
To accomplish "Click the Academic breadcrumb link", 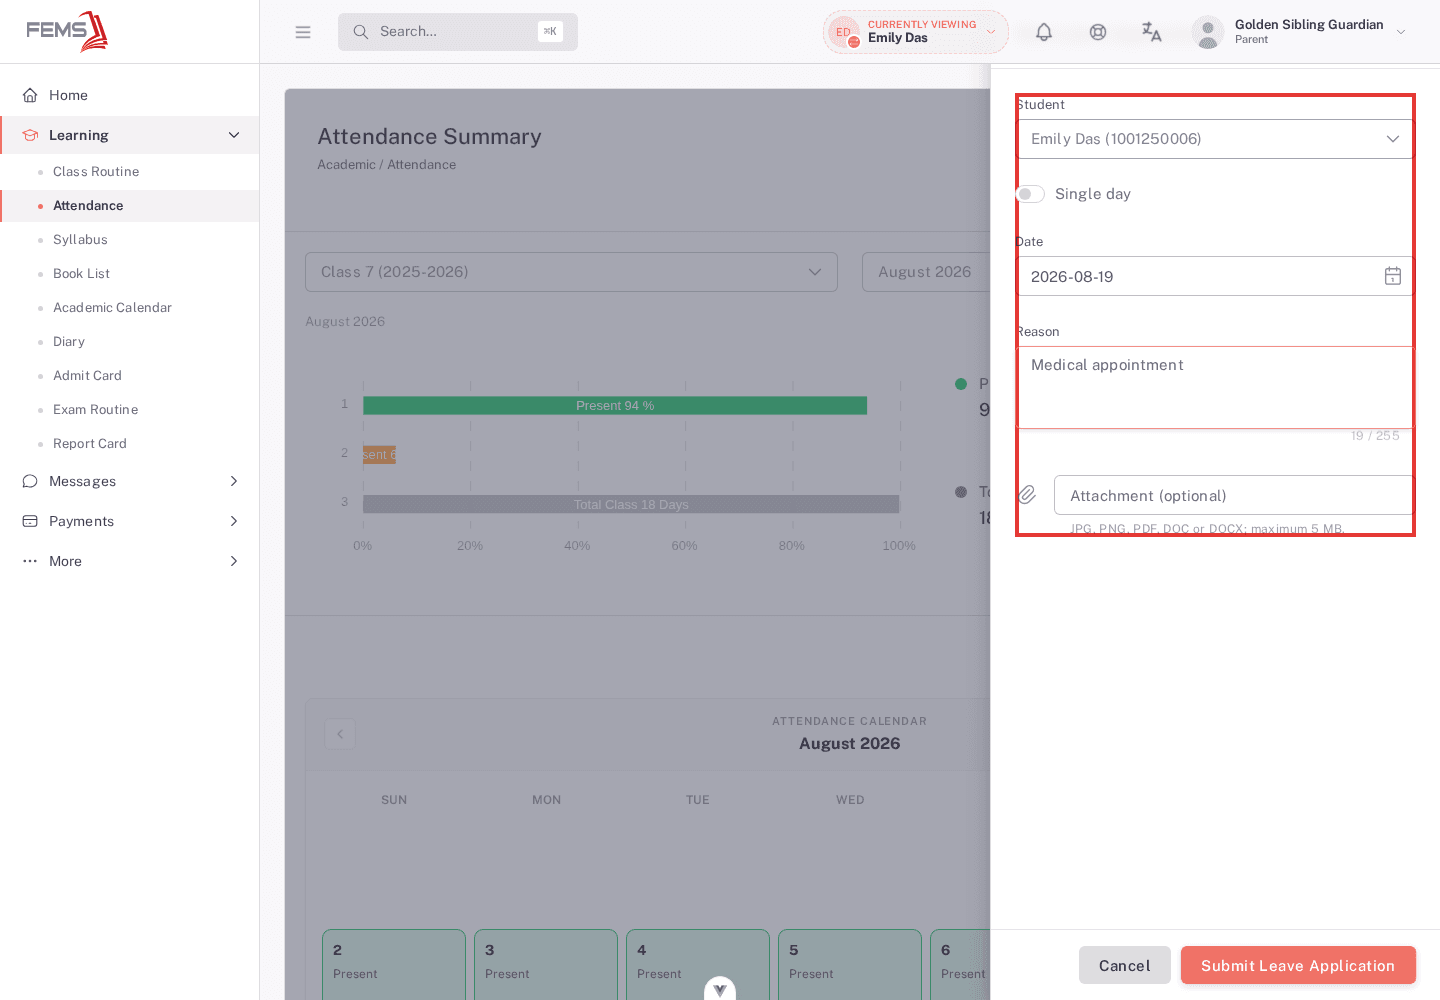I will (x=346, y=165).
